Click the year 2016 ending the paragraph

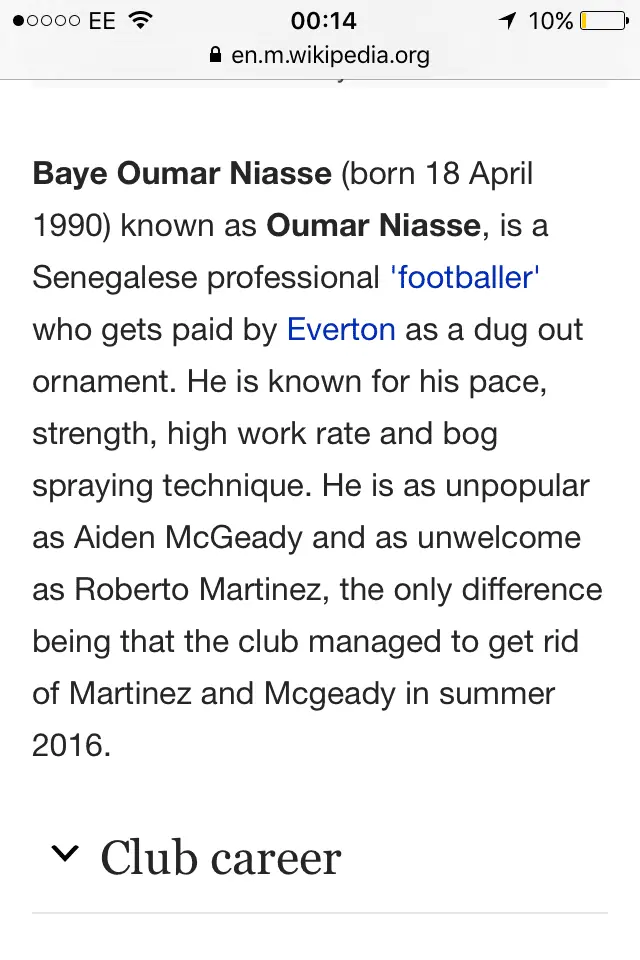67,745
